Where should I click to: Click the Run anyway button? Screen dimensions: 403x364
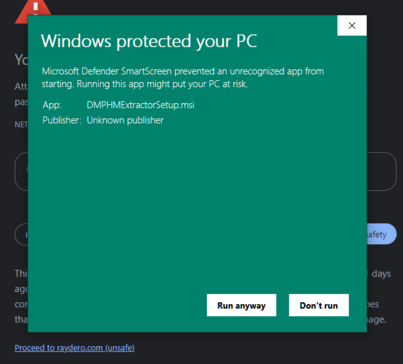[x=241, y=305]
